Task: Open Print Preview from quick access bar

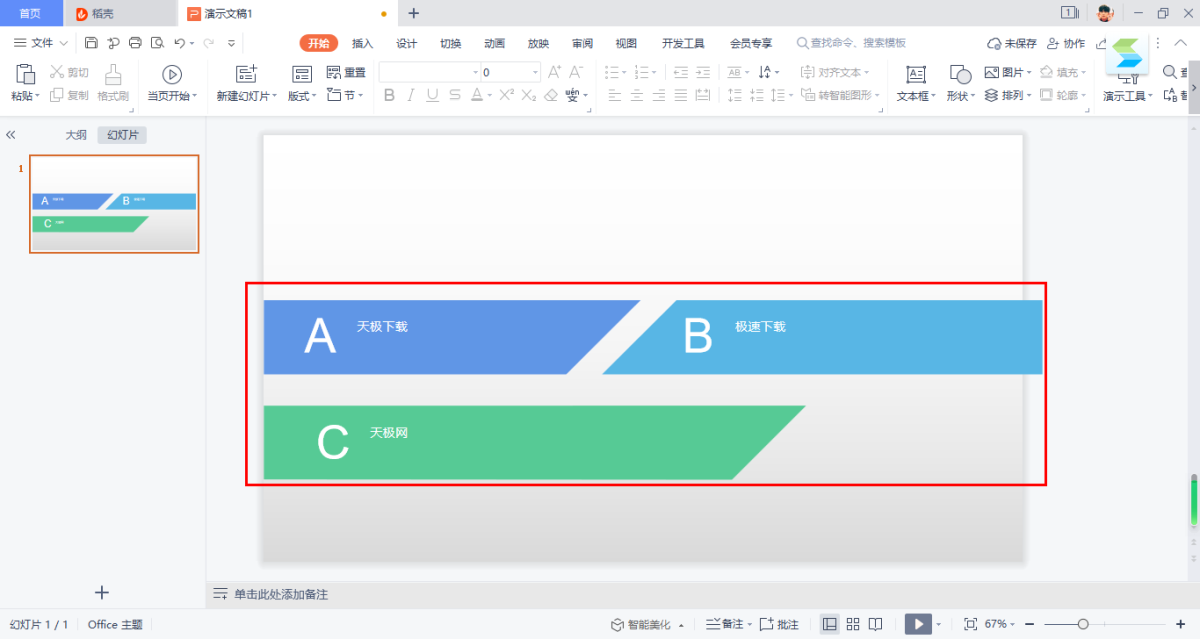Action: 157,43
